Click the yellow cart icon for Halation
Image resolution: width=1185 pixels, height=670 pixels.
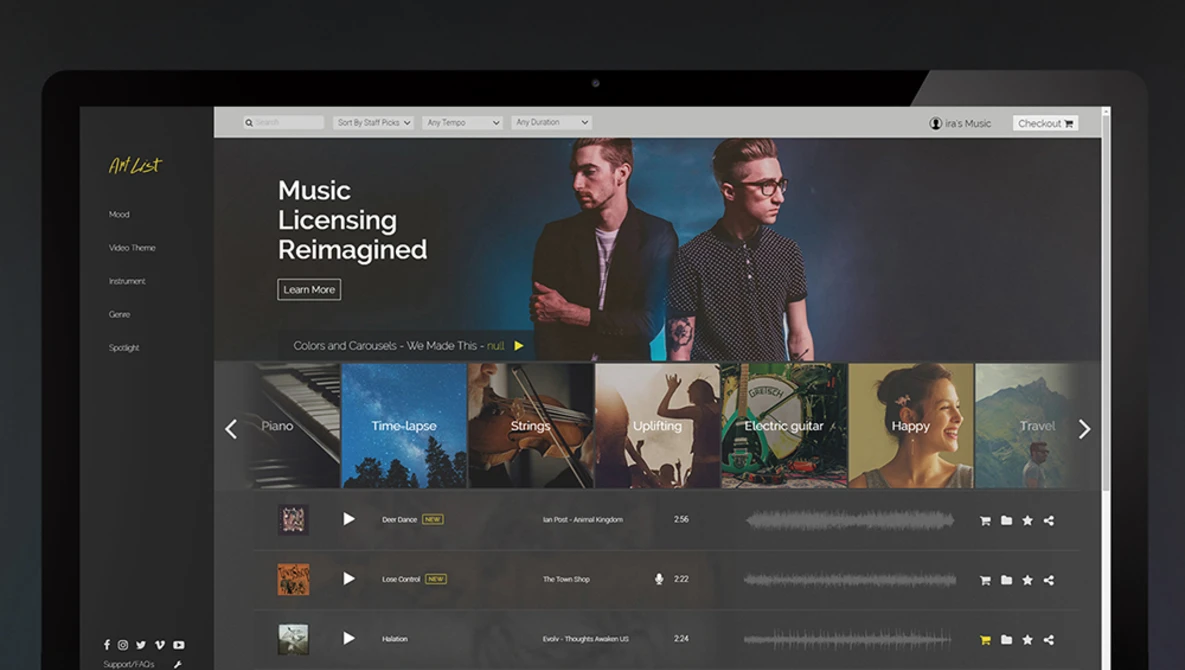point(985,640)
